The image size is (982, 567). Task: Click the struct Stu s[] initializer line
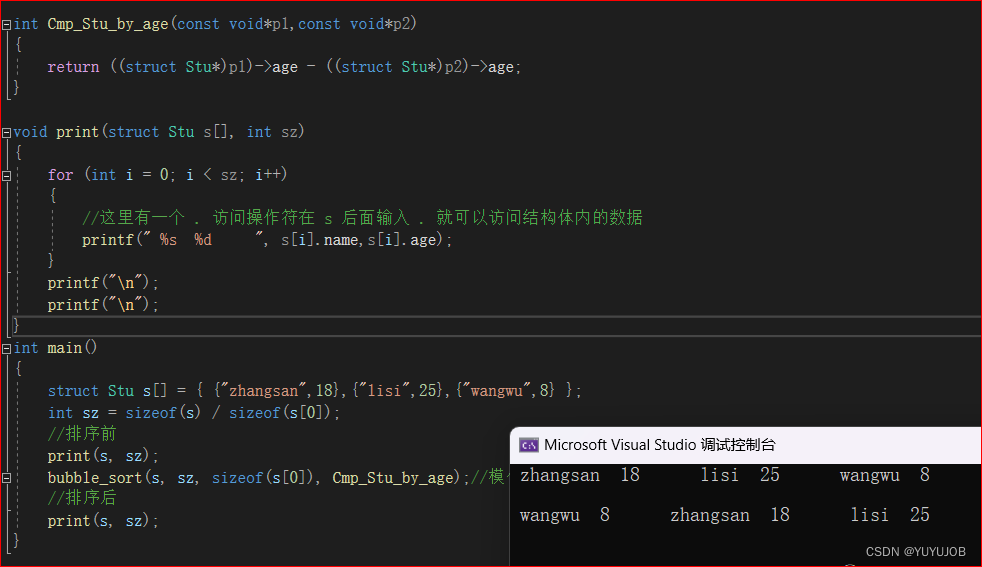[314, 391]
